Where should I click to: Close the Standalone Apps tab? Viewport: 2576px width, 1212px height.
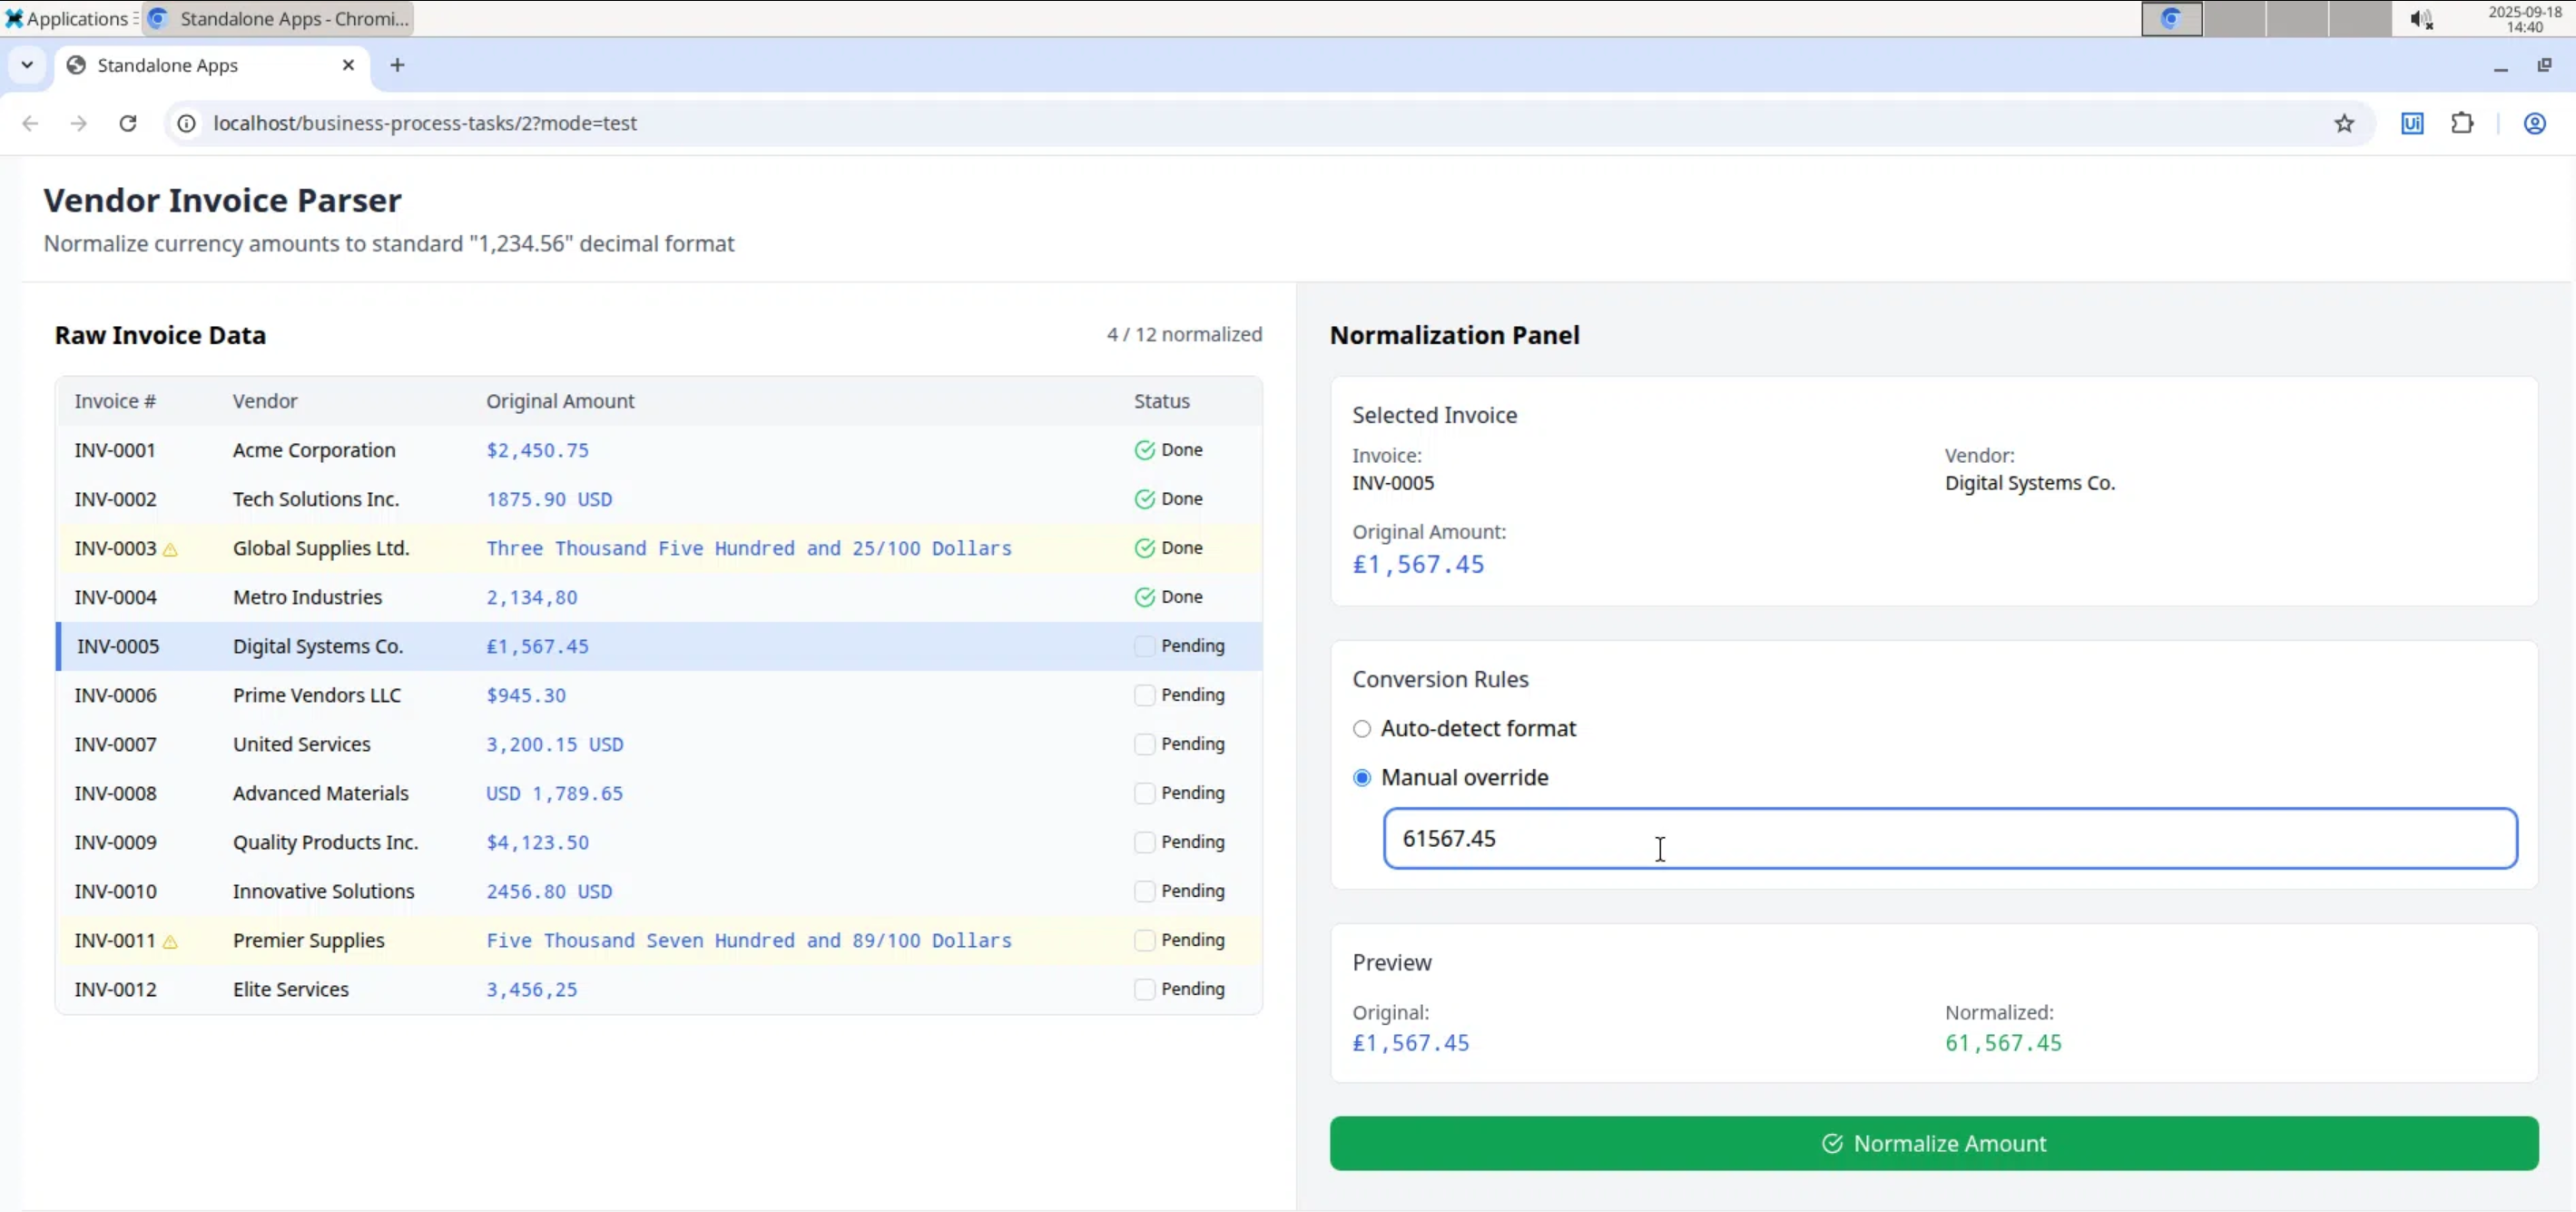point(348,65)
